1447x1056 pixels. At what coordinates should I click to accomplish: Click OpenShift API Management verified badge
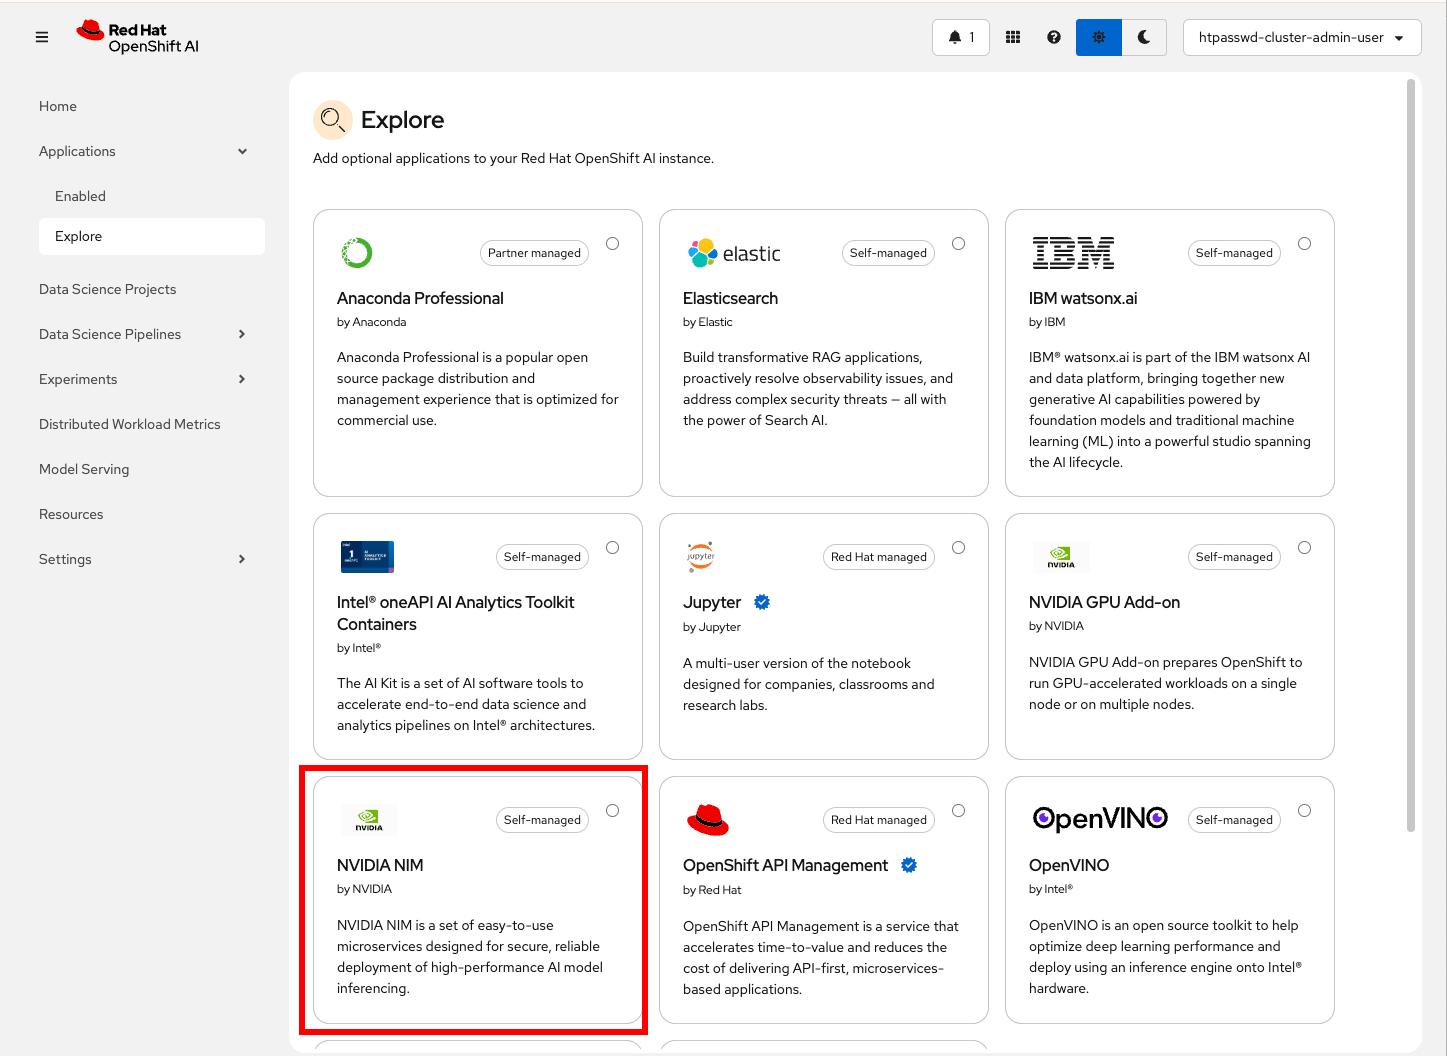(x=909, y=865)
